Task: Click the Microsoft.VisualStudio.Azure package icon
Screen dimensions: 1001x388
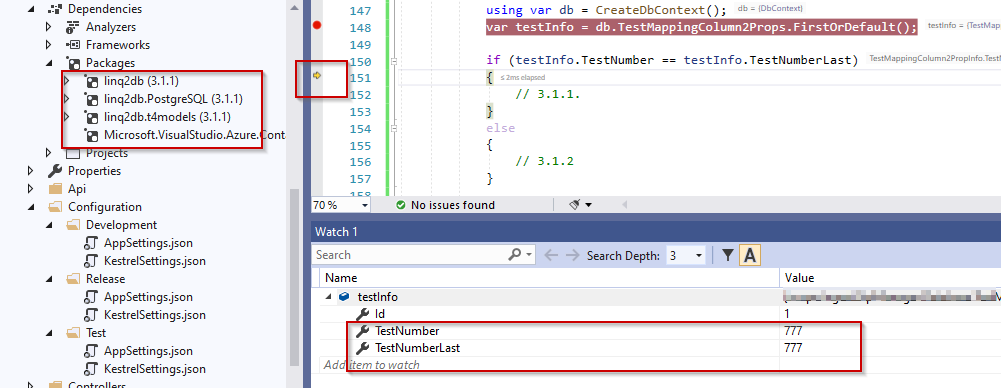Action: pos(92,135)
